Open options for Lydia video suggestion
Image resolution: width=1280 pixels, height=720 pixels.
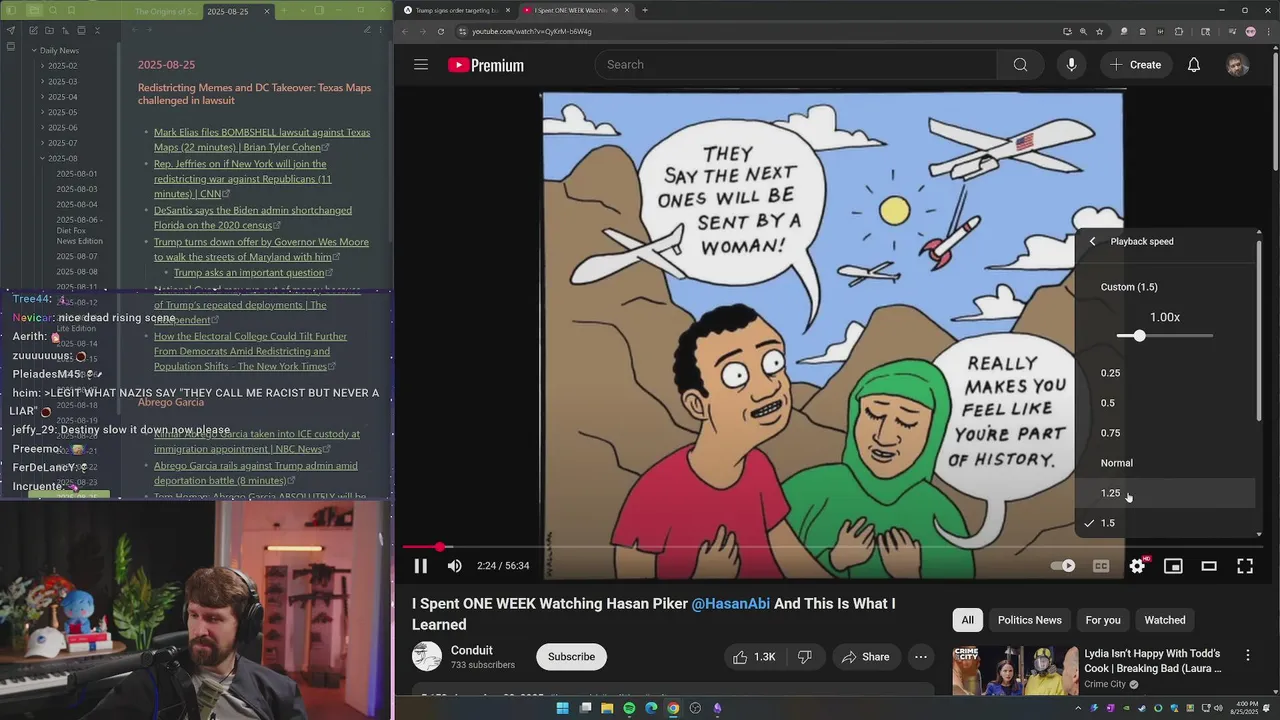pos(1247,655)
